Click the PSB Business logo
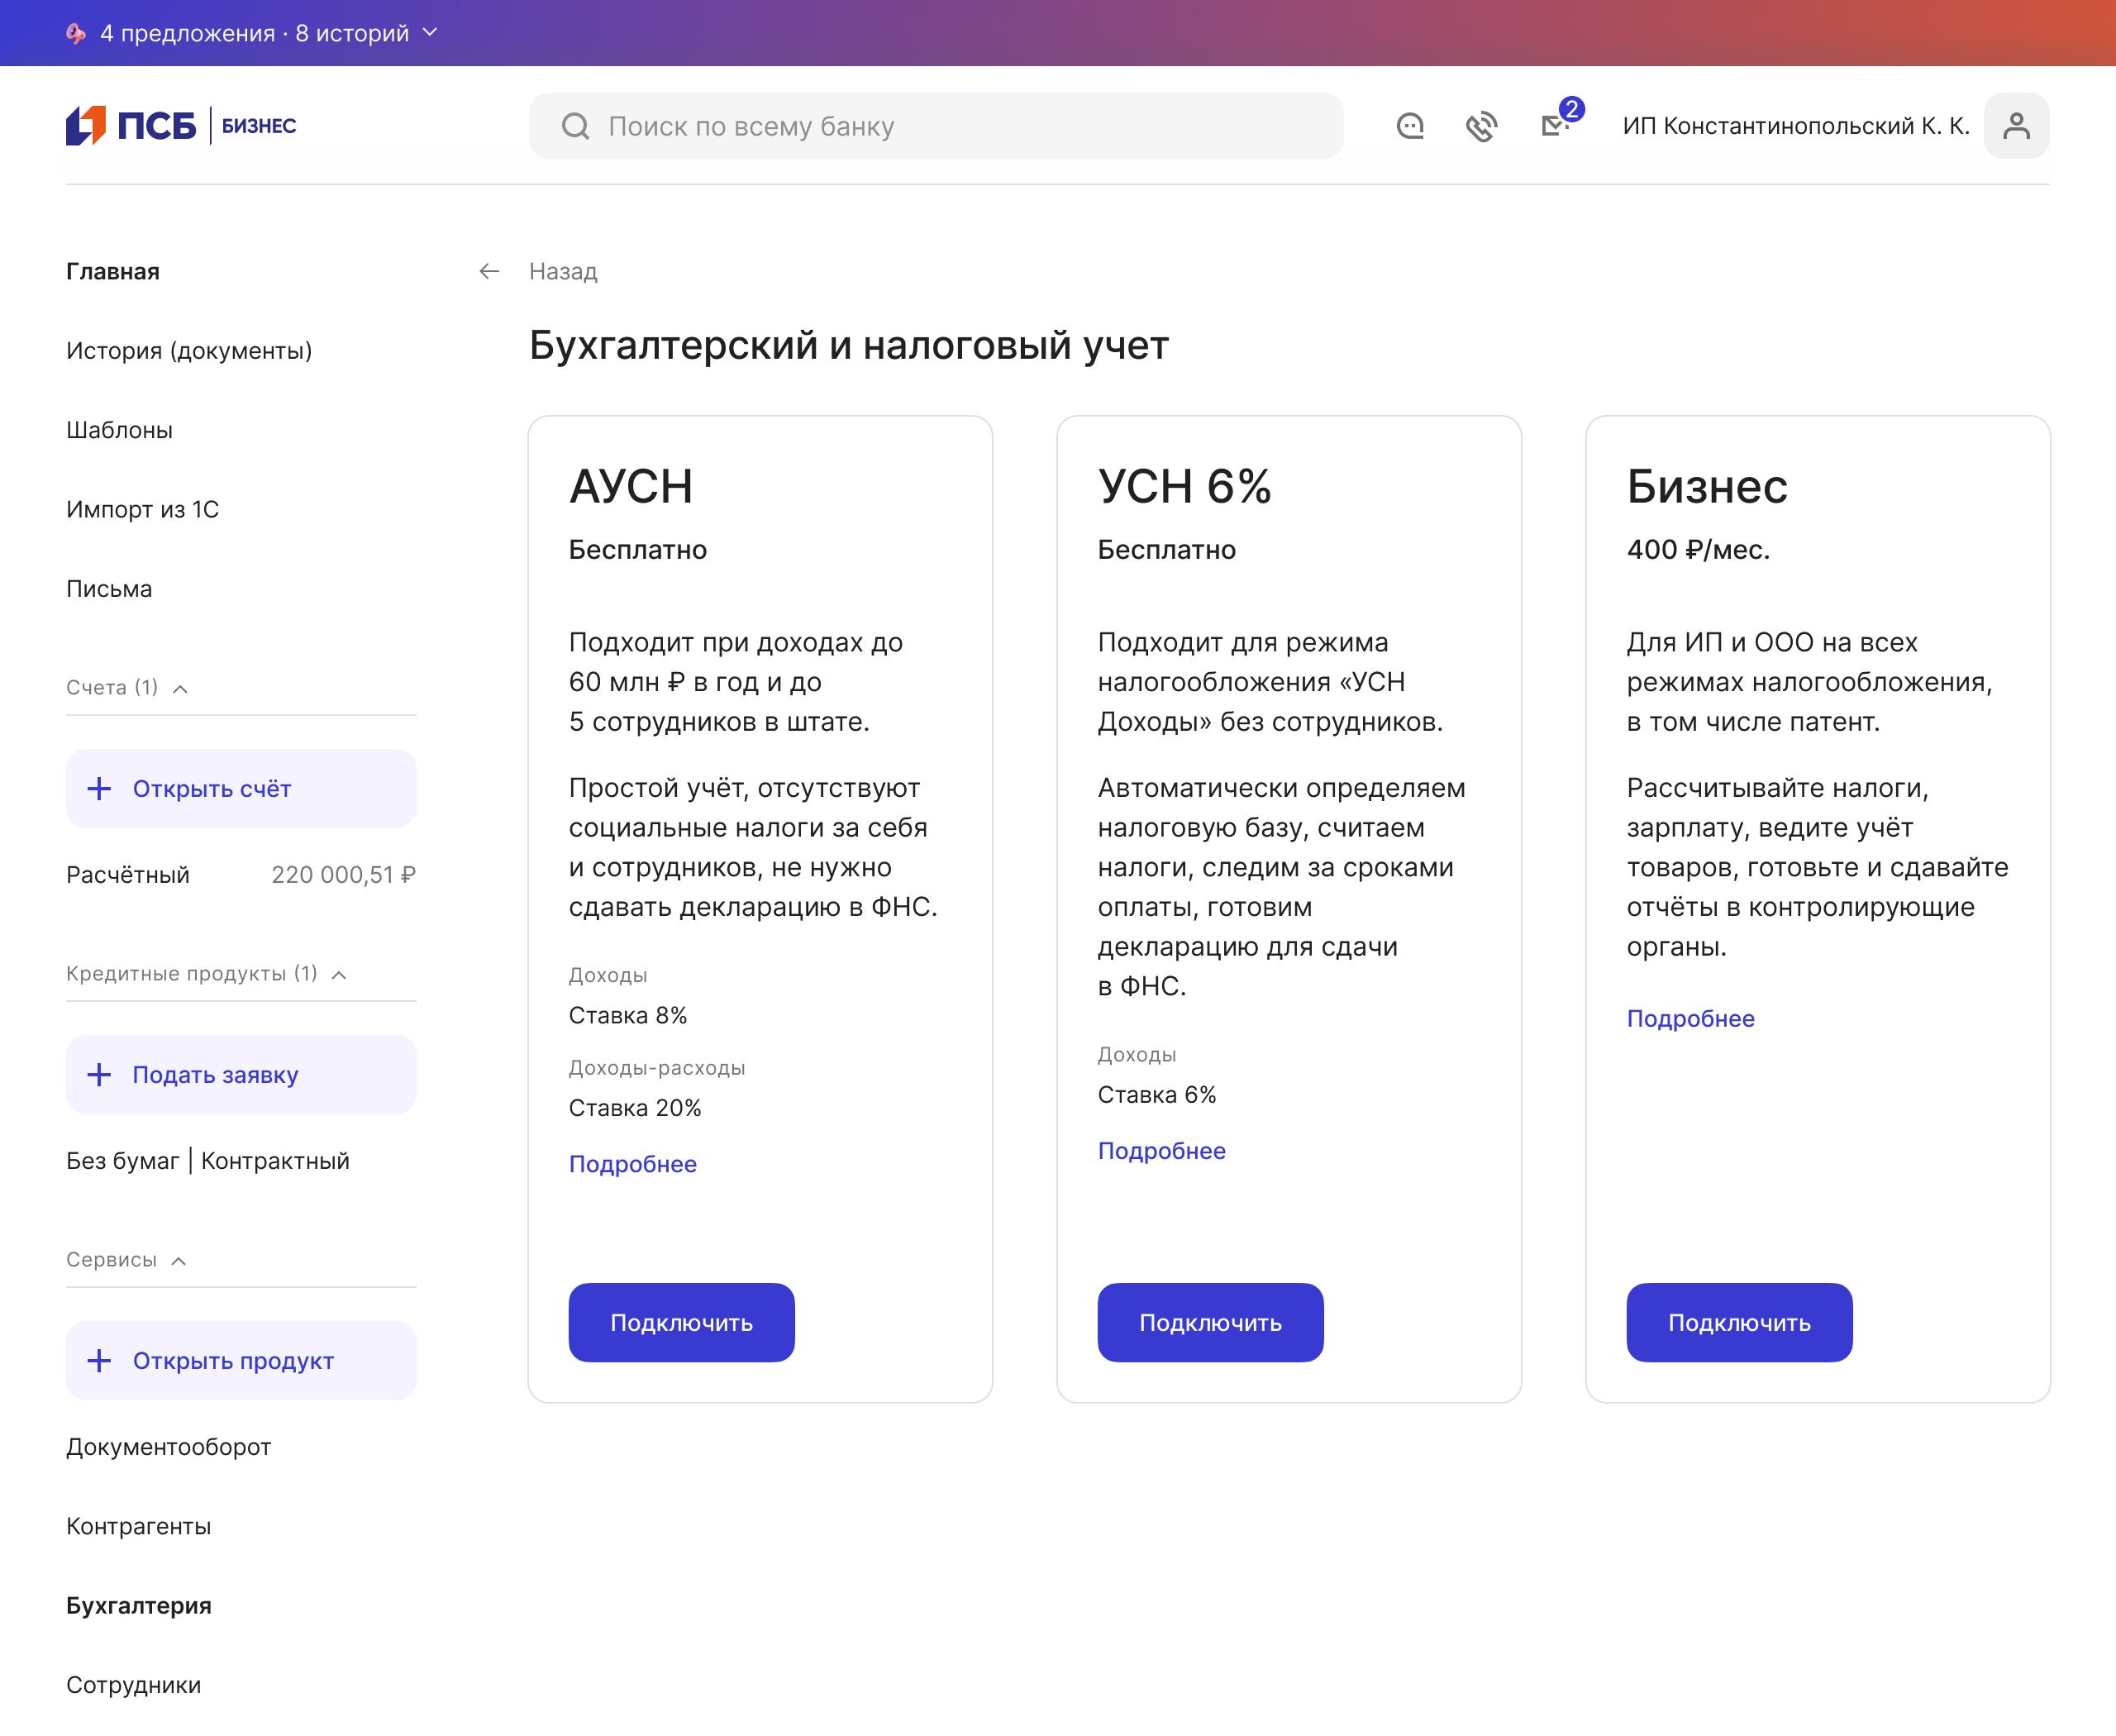Image resolution: width=2116 pixels, height=1736 pixels. click(181, 126)
